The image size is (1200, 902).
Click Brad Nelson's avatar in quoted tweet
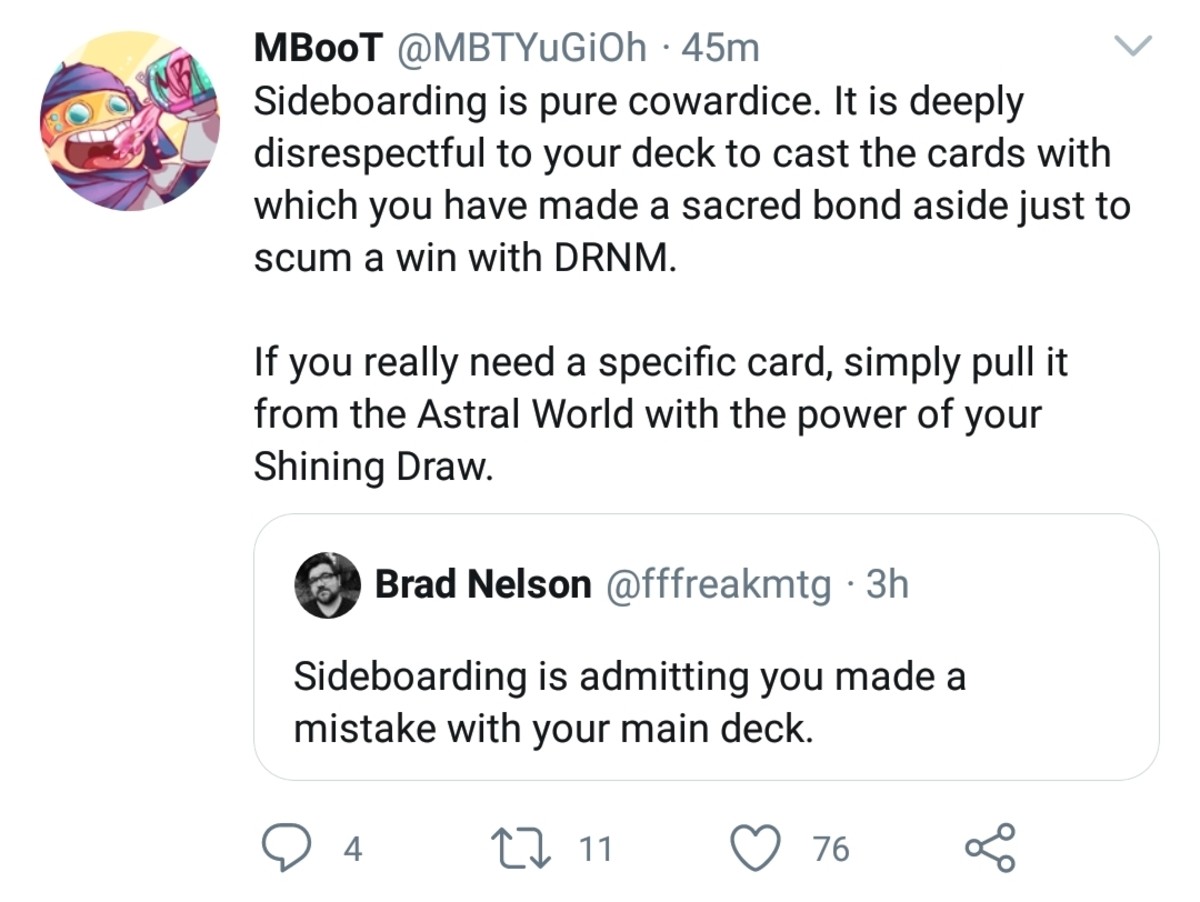tap(328, 584)
